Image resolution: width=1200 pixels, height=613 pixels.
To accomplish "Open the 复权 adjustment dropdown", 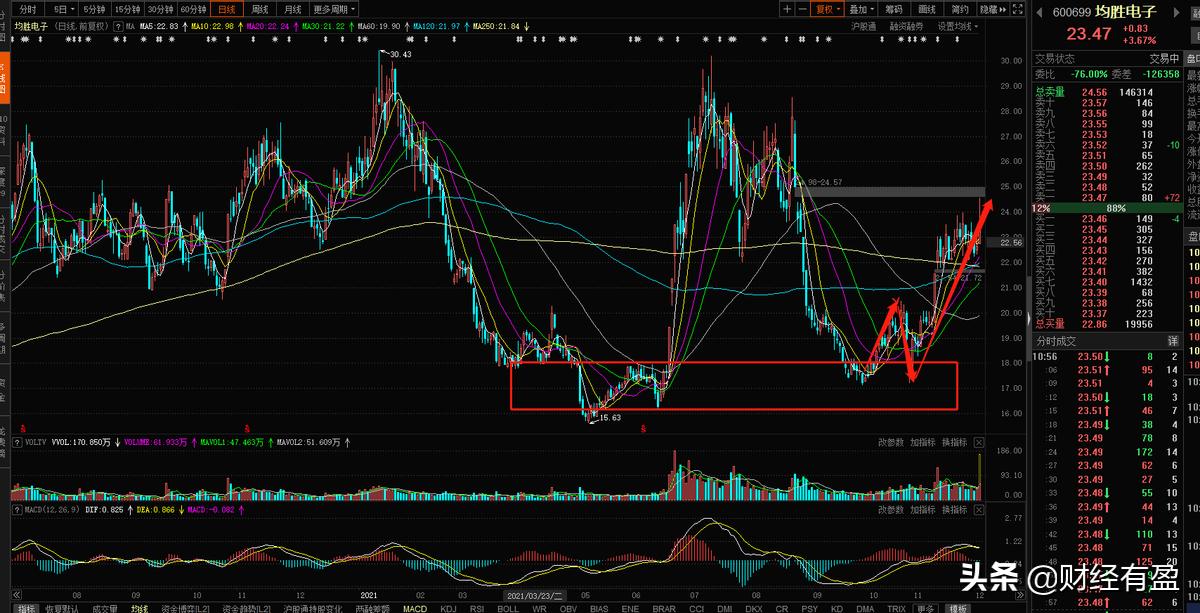I will coord(827,9).
